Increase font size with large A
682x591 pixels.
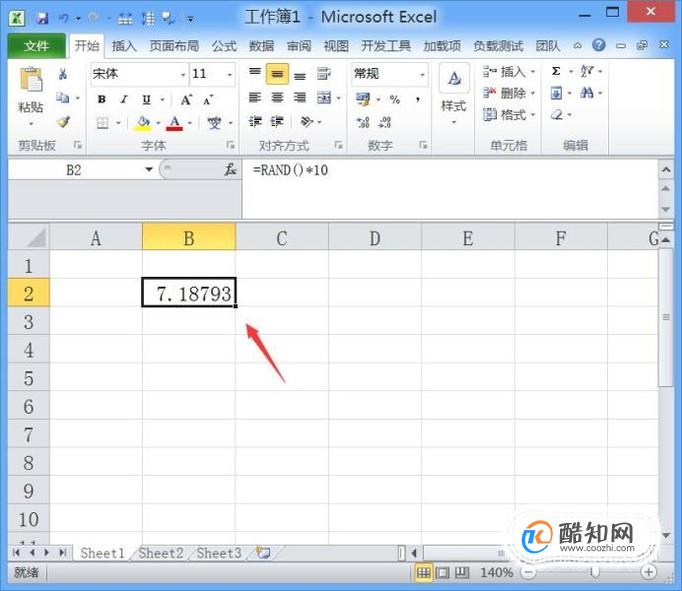pos(186,100)
